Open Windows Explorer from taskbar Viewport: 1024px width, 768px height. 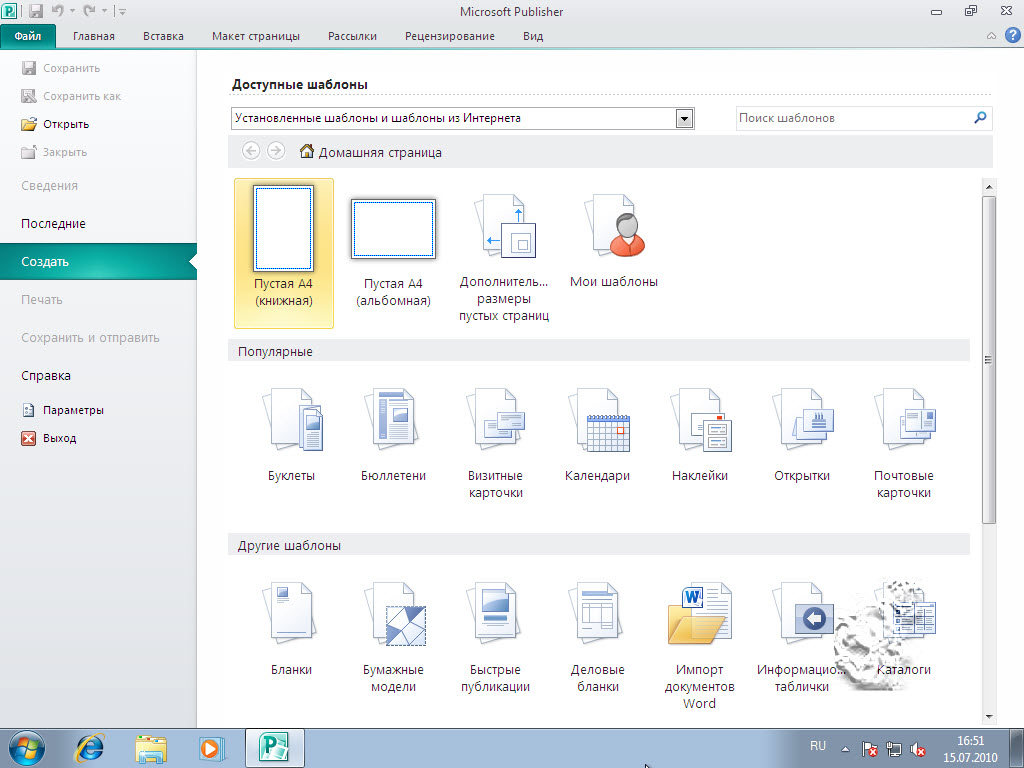151,748
